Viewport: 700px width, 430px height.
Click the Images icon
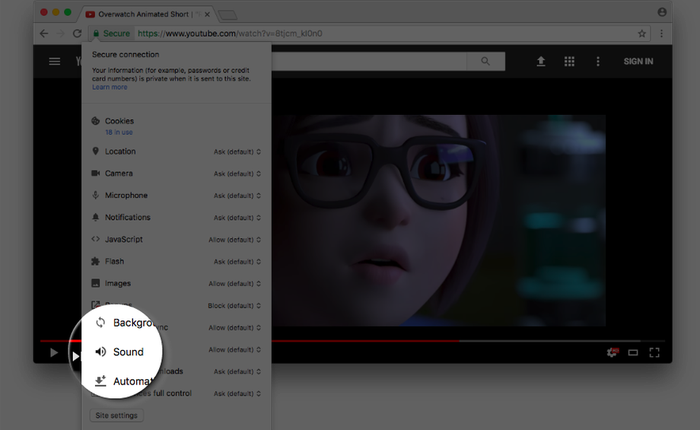(x=95, y=283)
